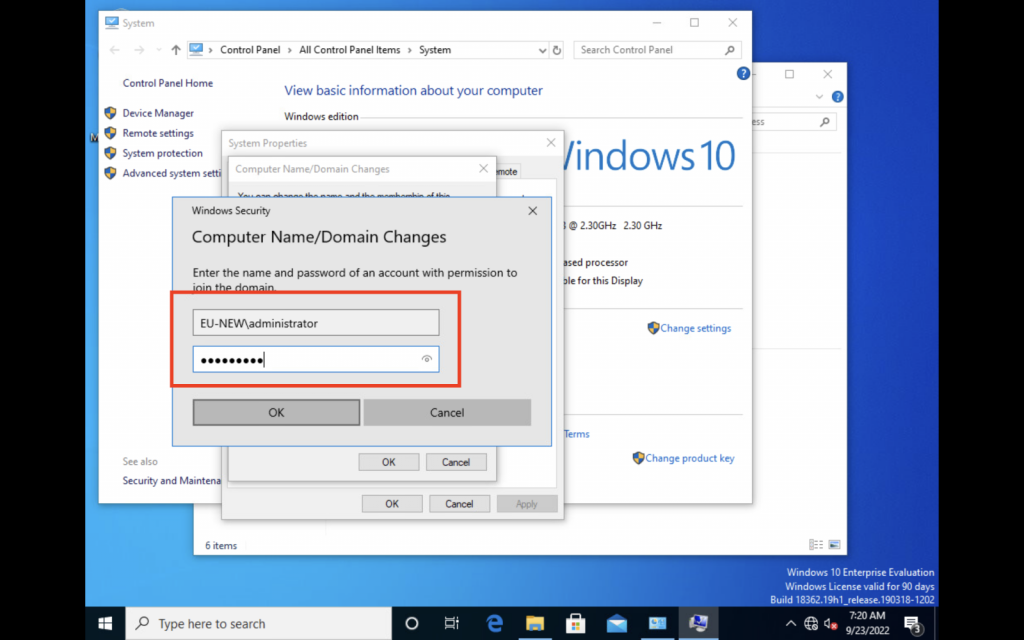This screenshot has width=1024, height=640.
Task: Expand breadcrumb chevron after Control Panel
Action: [291, 50]
